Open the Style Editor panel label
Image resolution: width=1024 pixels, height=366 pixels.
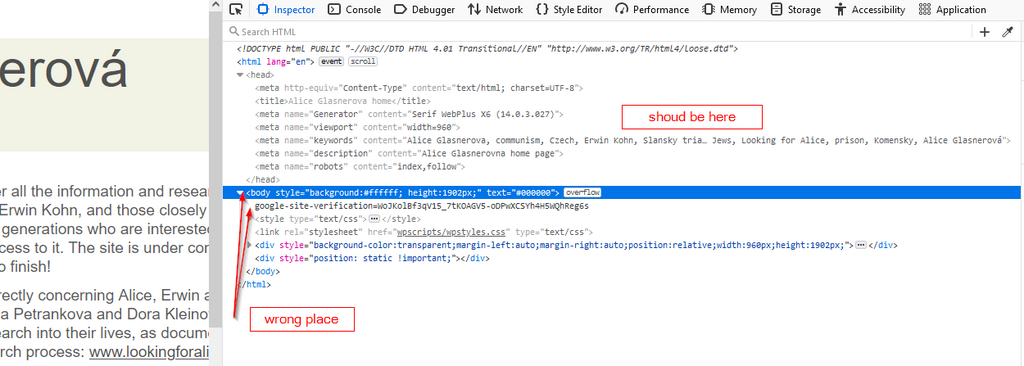pos(578,10)
